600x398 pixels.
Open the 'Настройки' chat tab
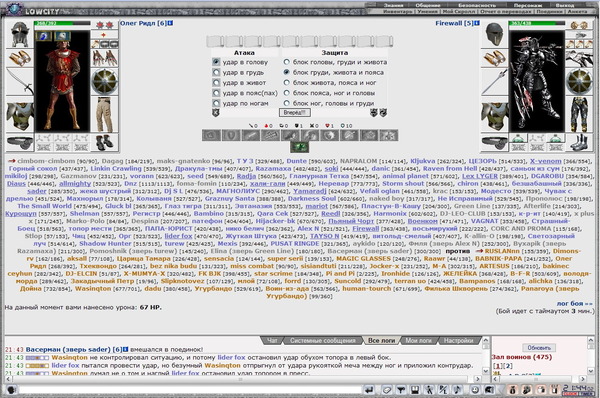tap(458, 340)
